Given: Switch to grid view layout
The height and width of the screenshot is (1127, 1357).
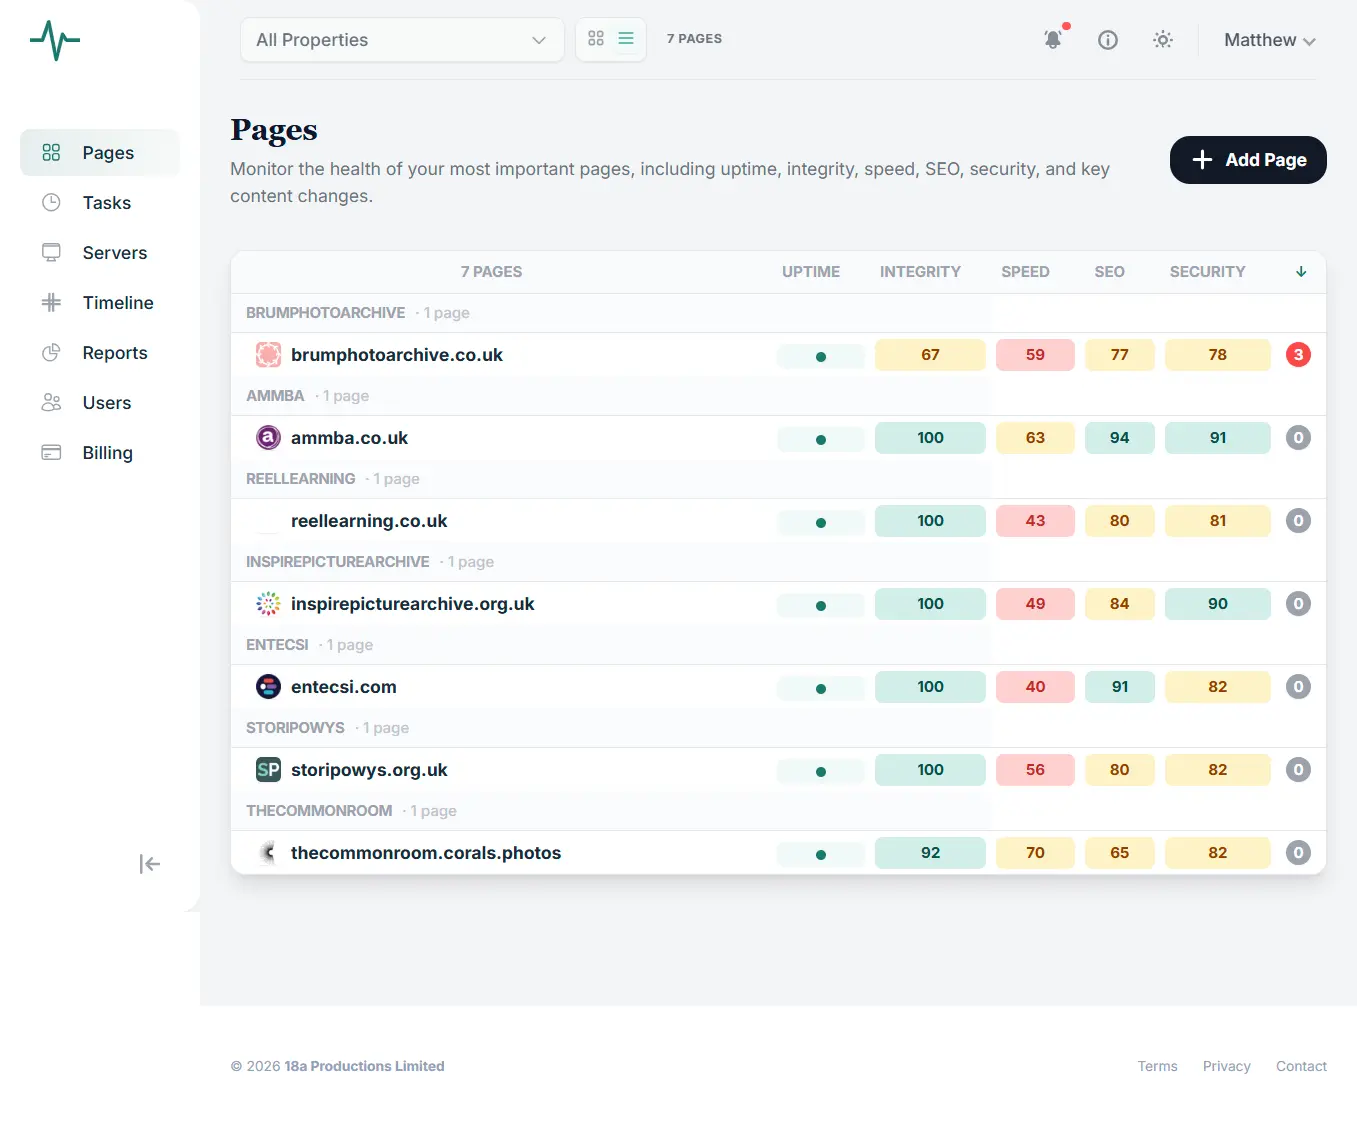Looking at the screenshot, I should pos(596,38).
